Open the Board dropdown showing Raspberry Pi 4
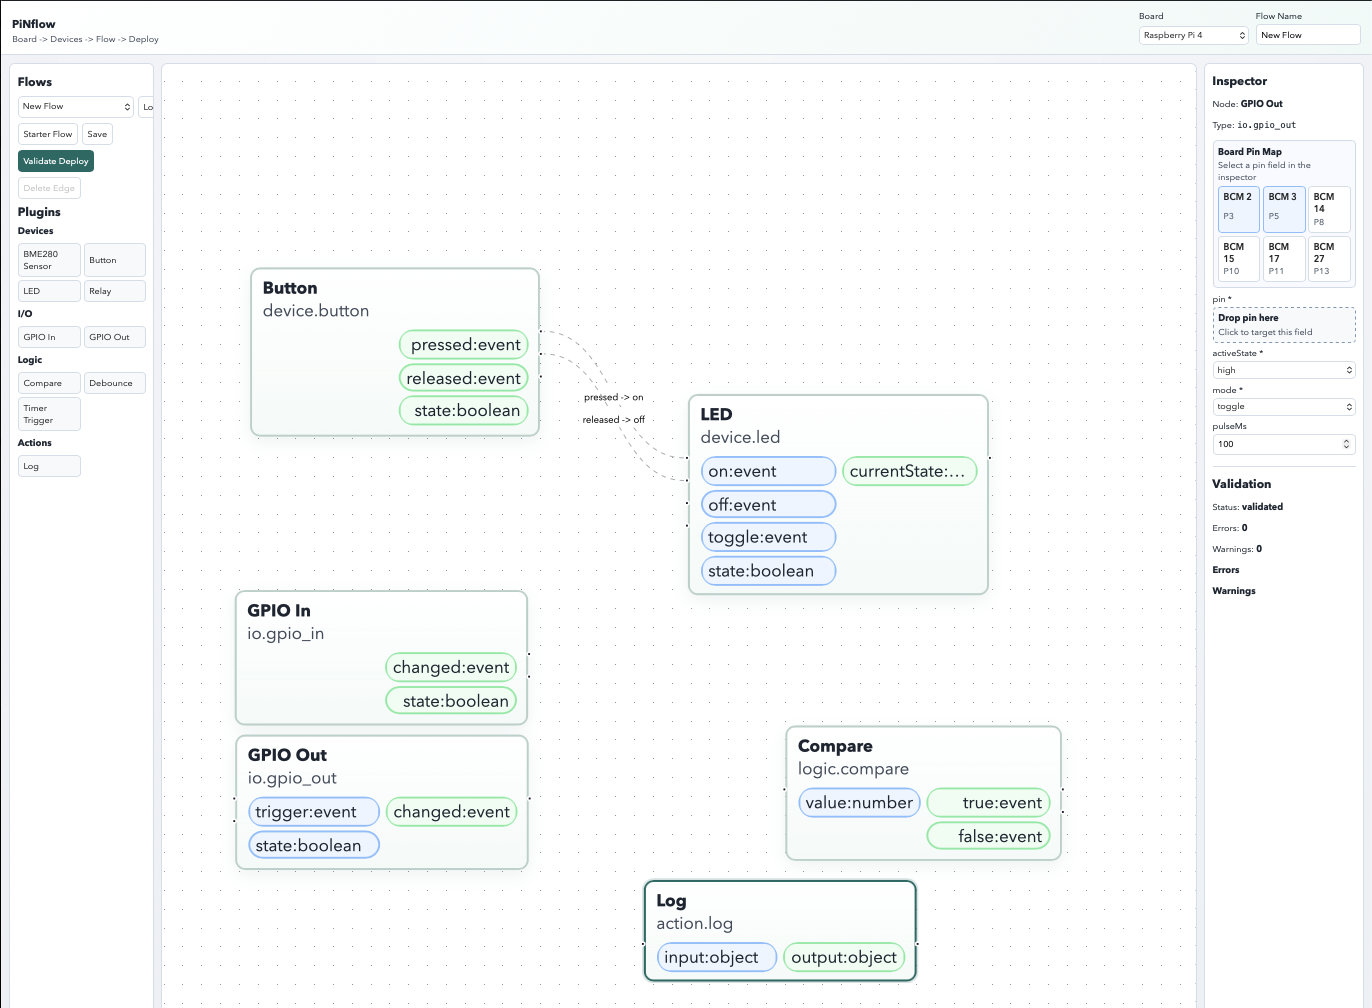The image size is (1372, 1008). tap(1193, 34)
